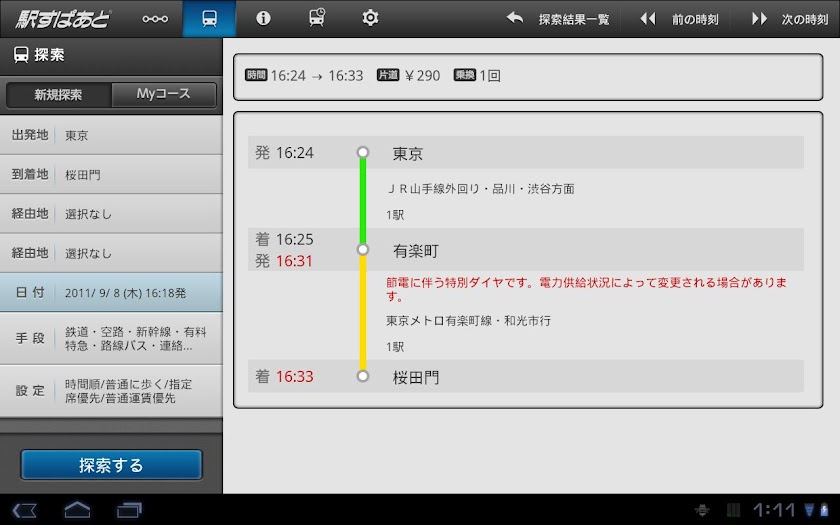Tap Android back navigation icon
Screen dimensions: 840x525
point(24,510)
